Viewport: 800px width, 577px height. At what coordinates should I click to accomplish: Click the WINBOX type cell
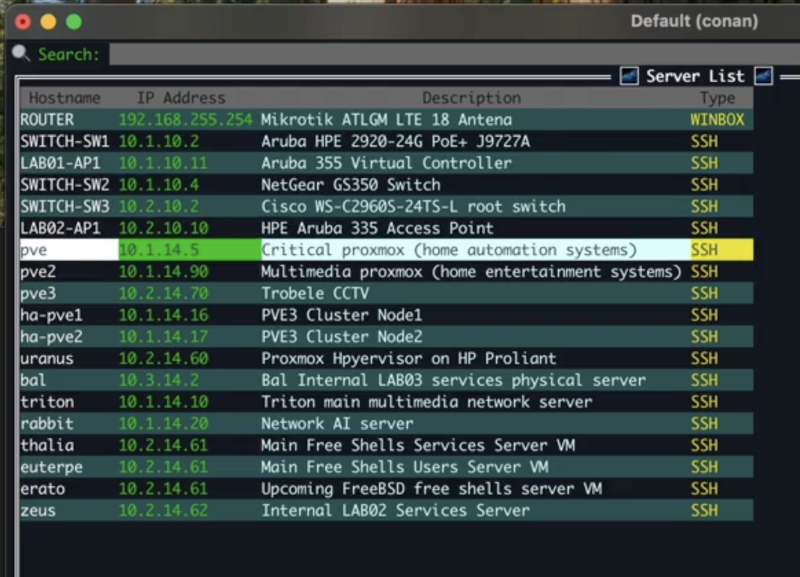[717, 120]
